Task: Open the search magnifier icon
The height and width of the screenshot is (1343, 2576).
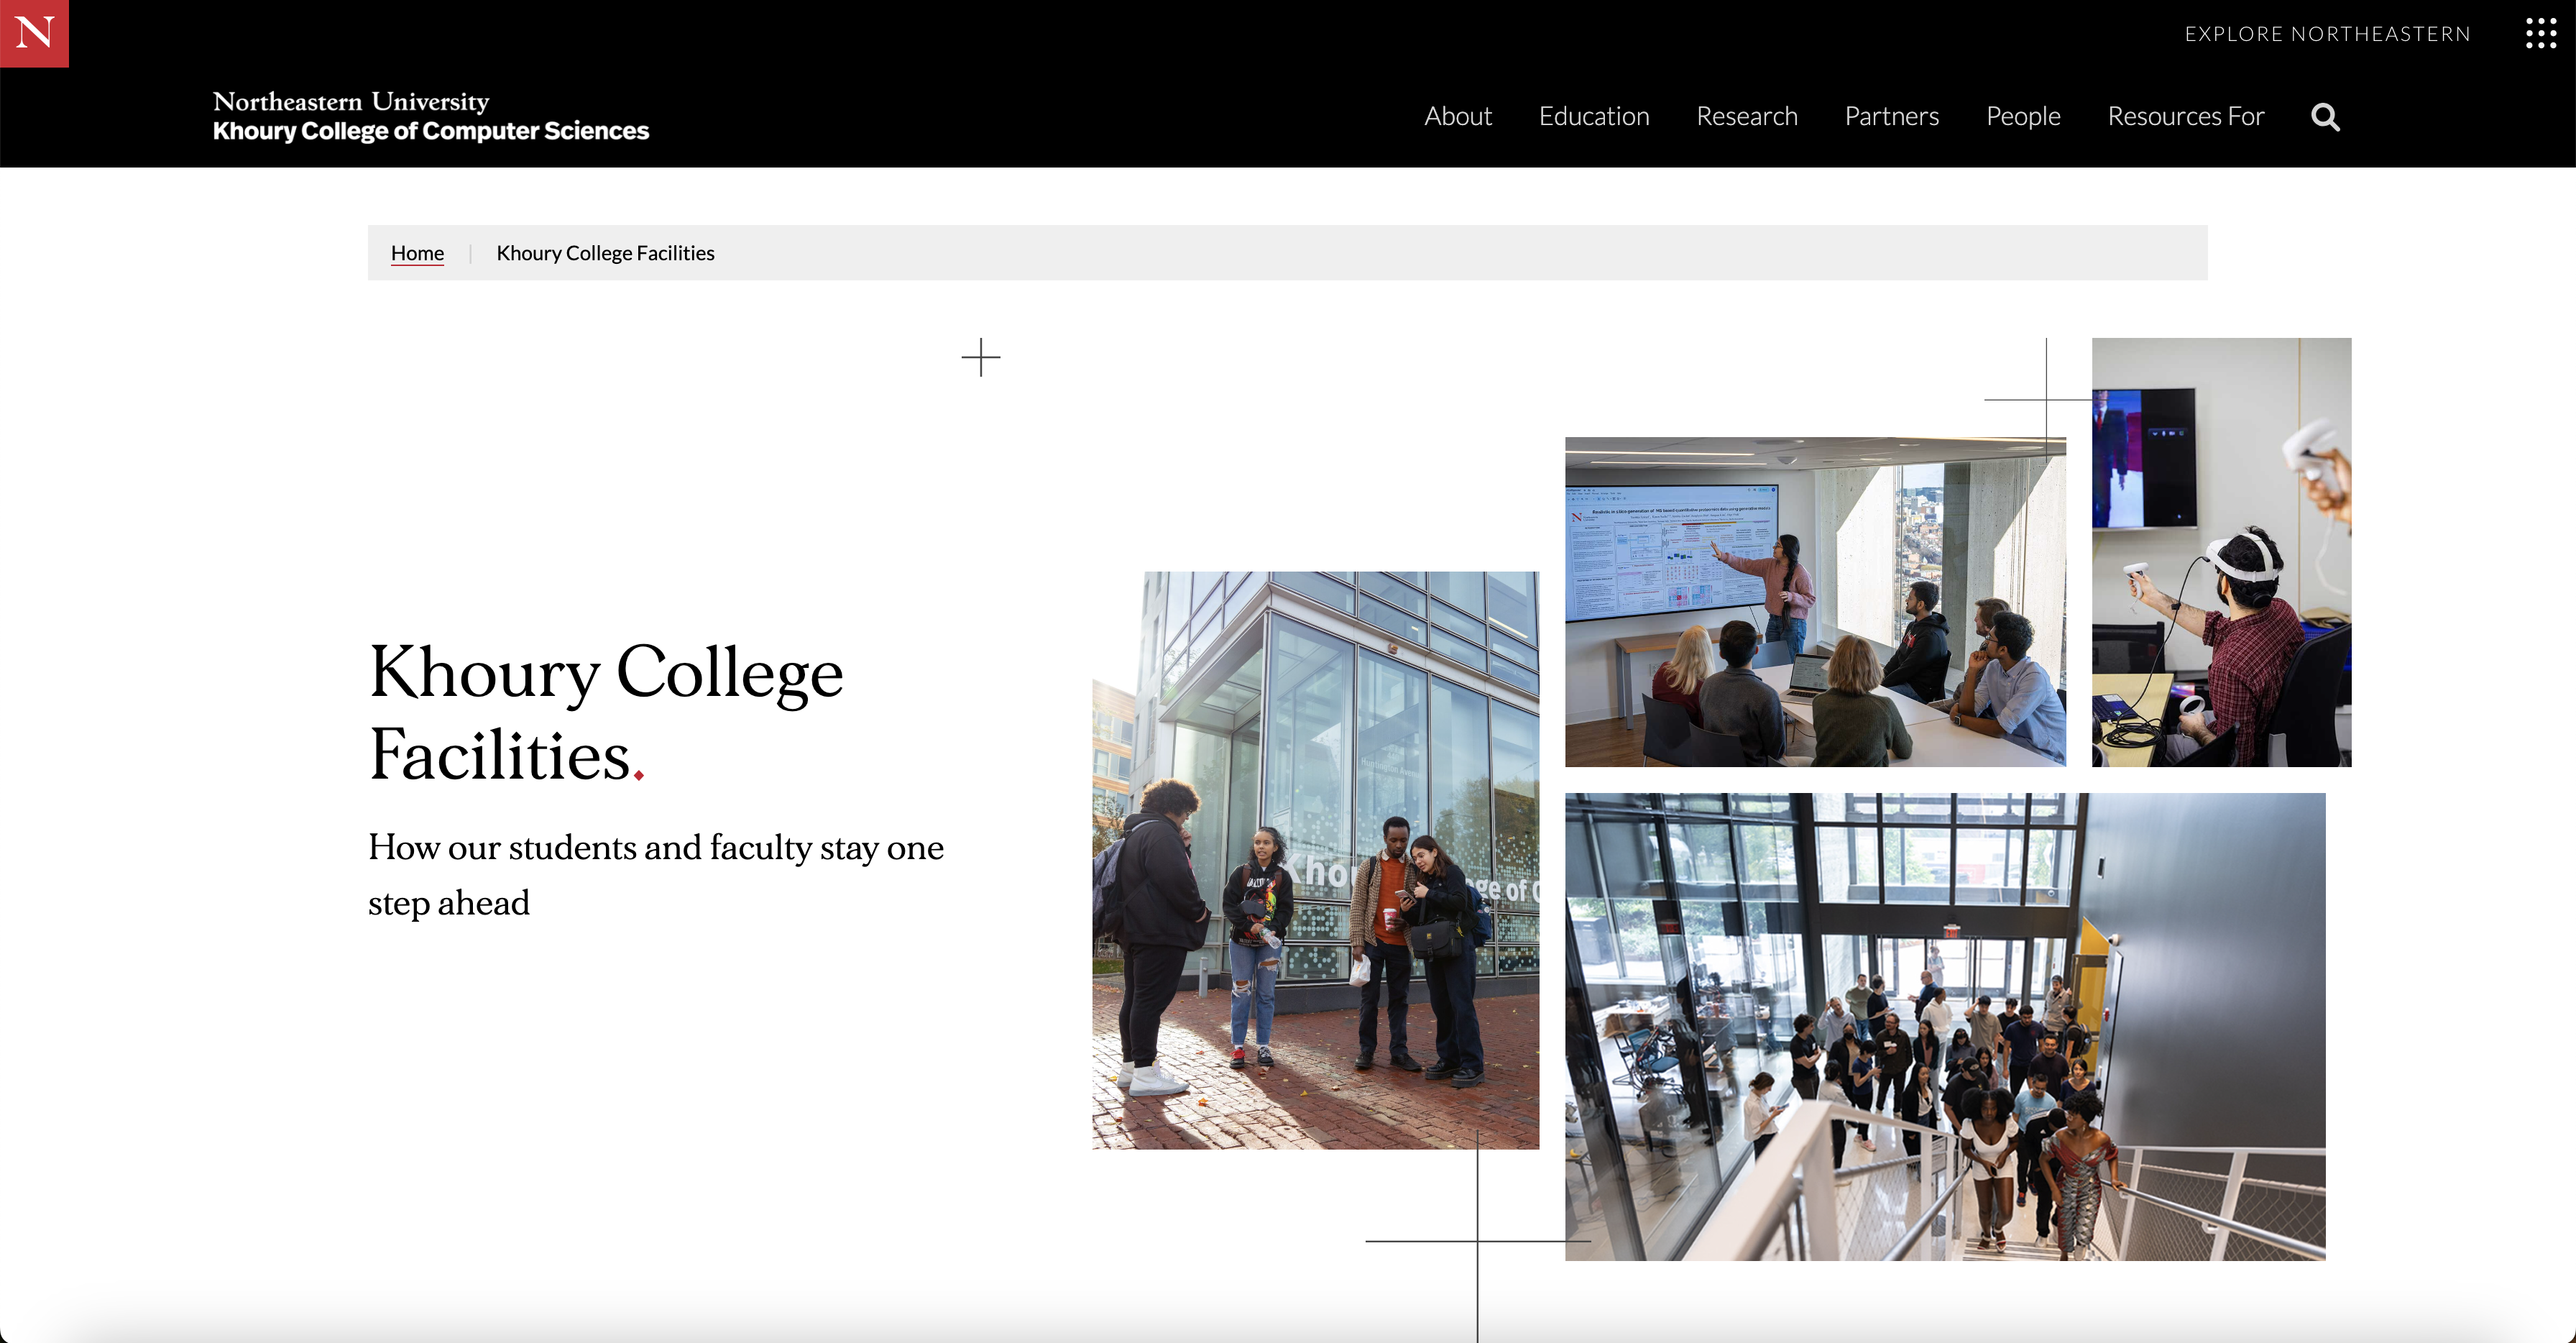Action: click(x=2324, y=117)
